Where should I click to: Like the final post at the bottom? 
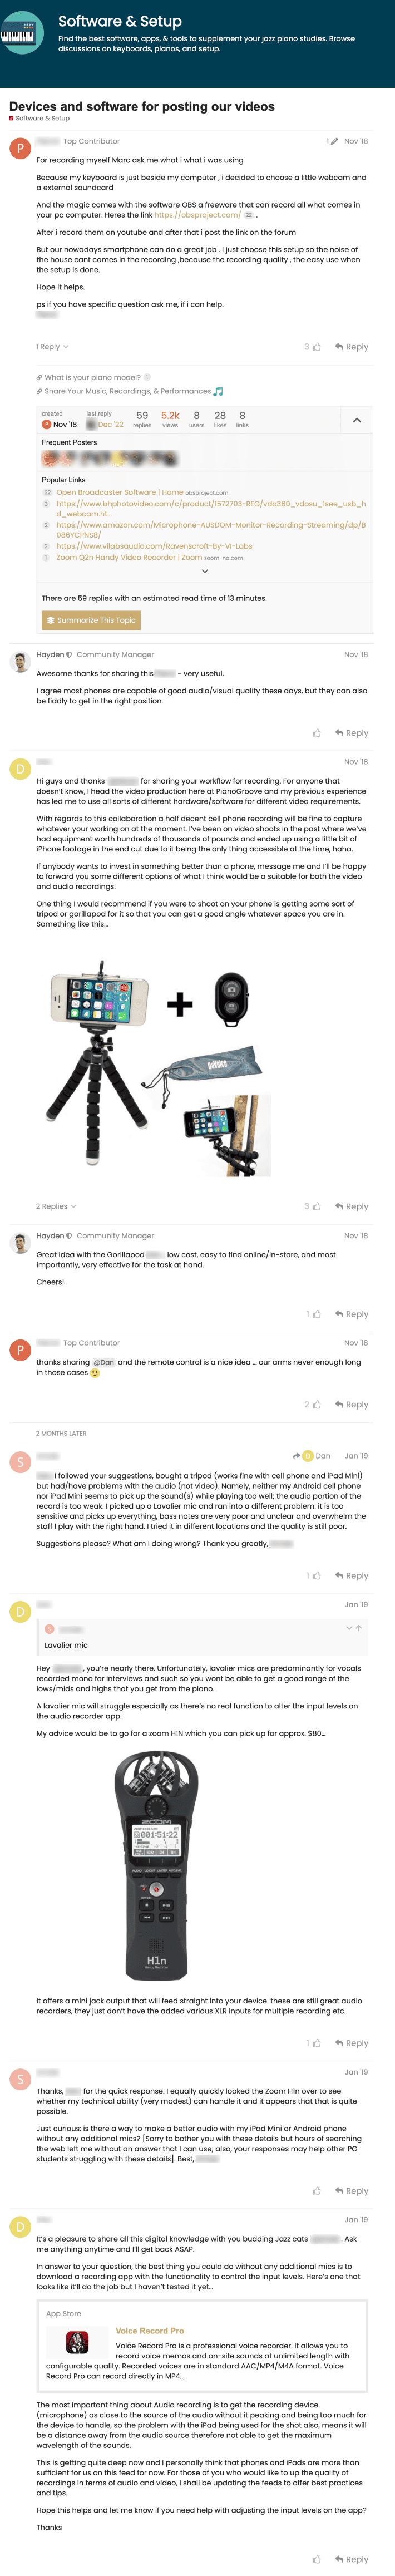[x=317, y=2559]
